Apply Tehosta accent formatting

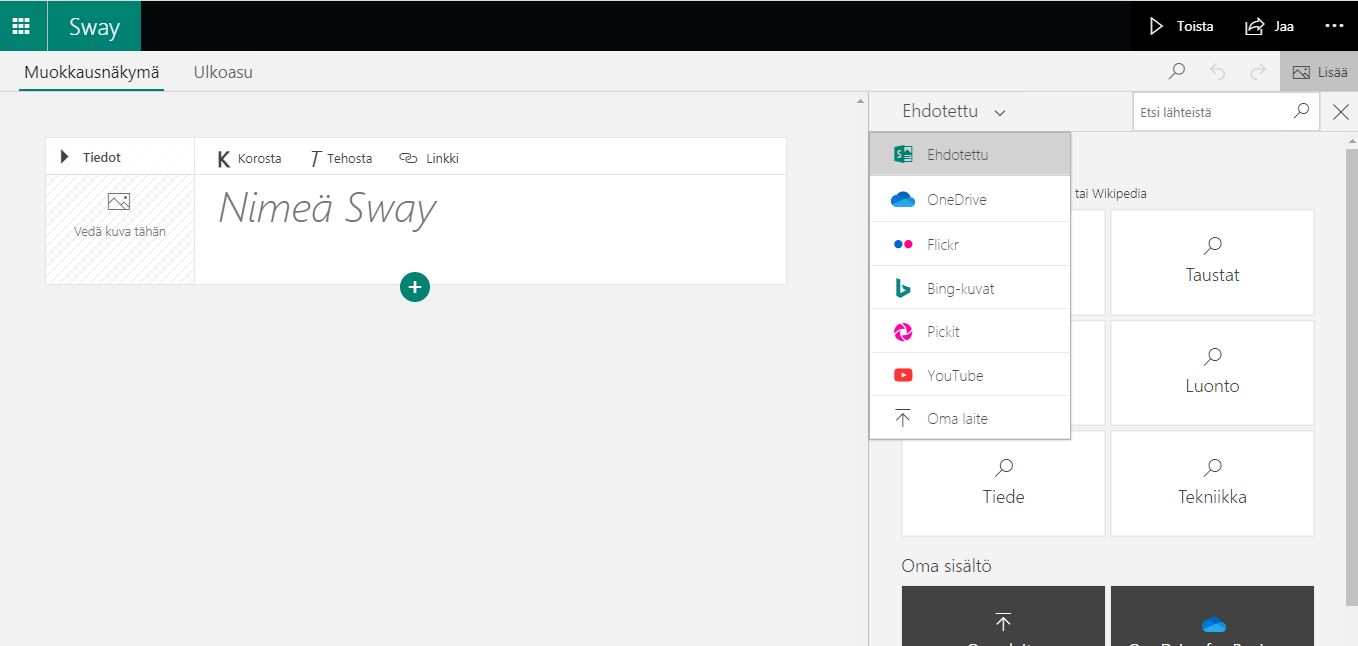coord(341,158)
